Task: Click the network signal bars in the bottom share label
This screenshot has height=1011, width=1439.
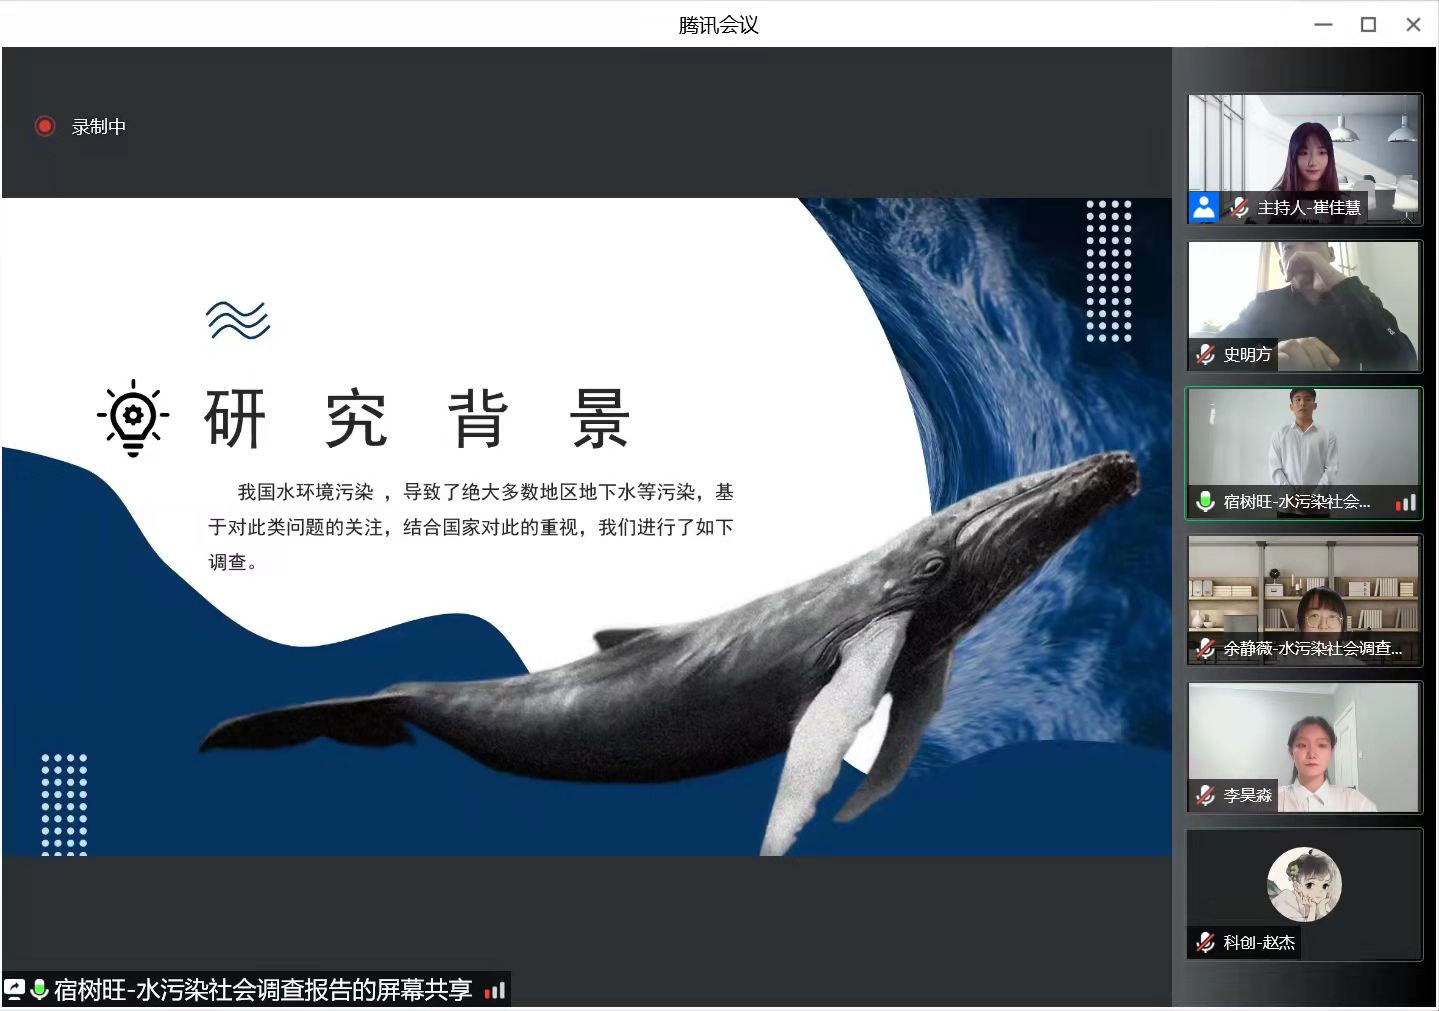Action: tap(494, 991)
